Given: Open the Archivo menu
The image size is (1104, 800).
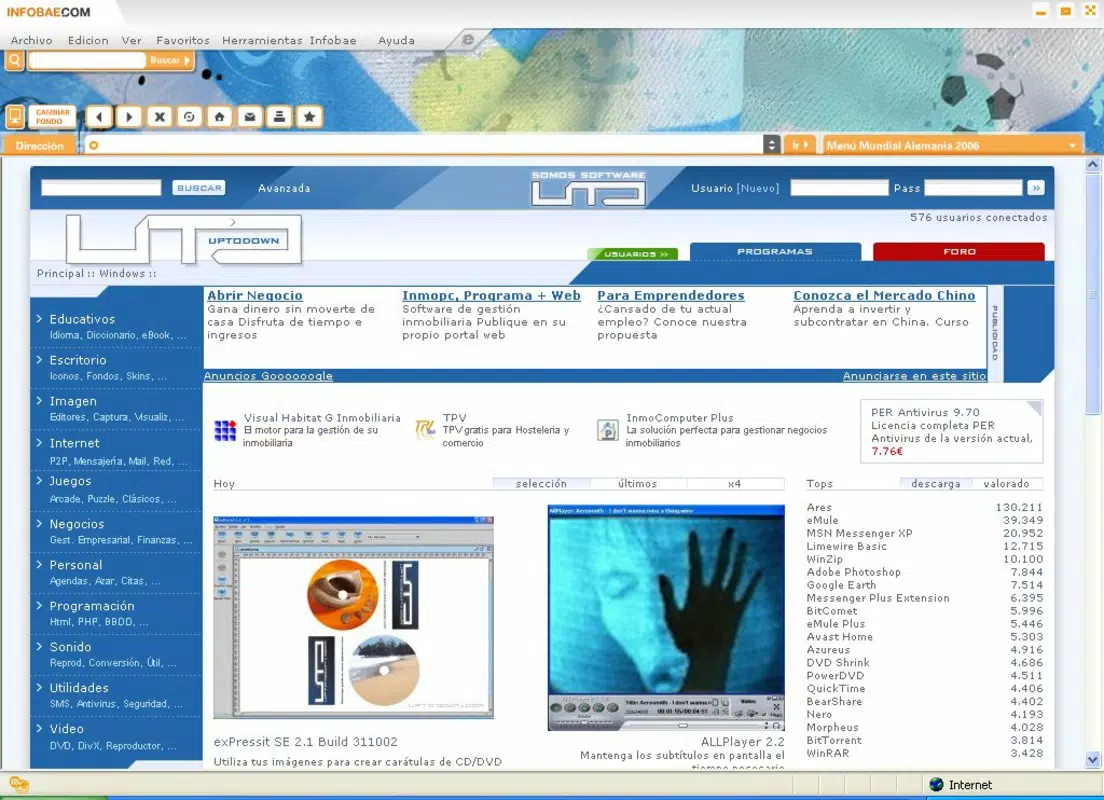Looking at the screenshot, I should [31, 41].
